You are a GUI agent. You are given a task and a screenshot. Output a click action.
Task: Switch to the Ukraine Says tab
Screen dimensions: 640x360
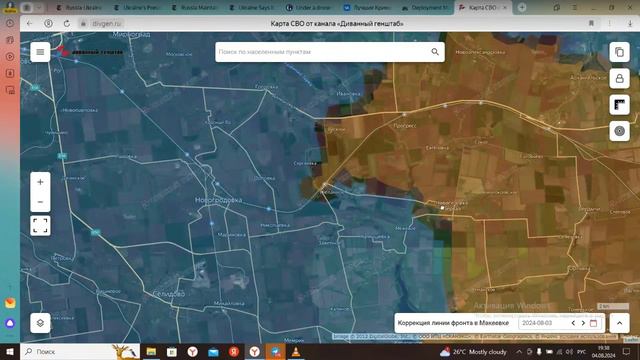click(253, 7)
